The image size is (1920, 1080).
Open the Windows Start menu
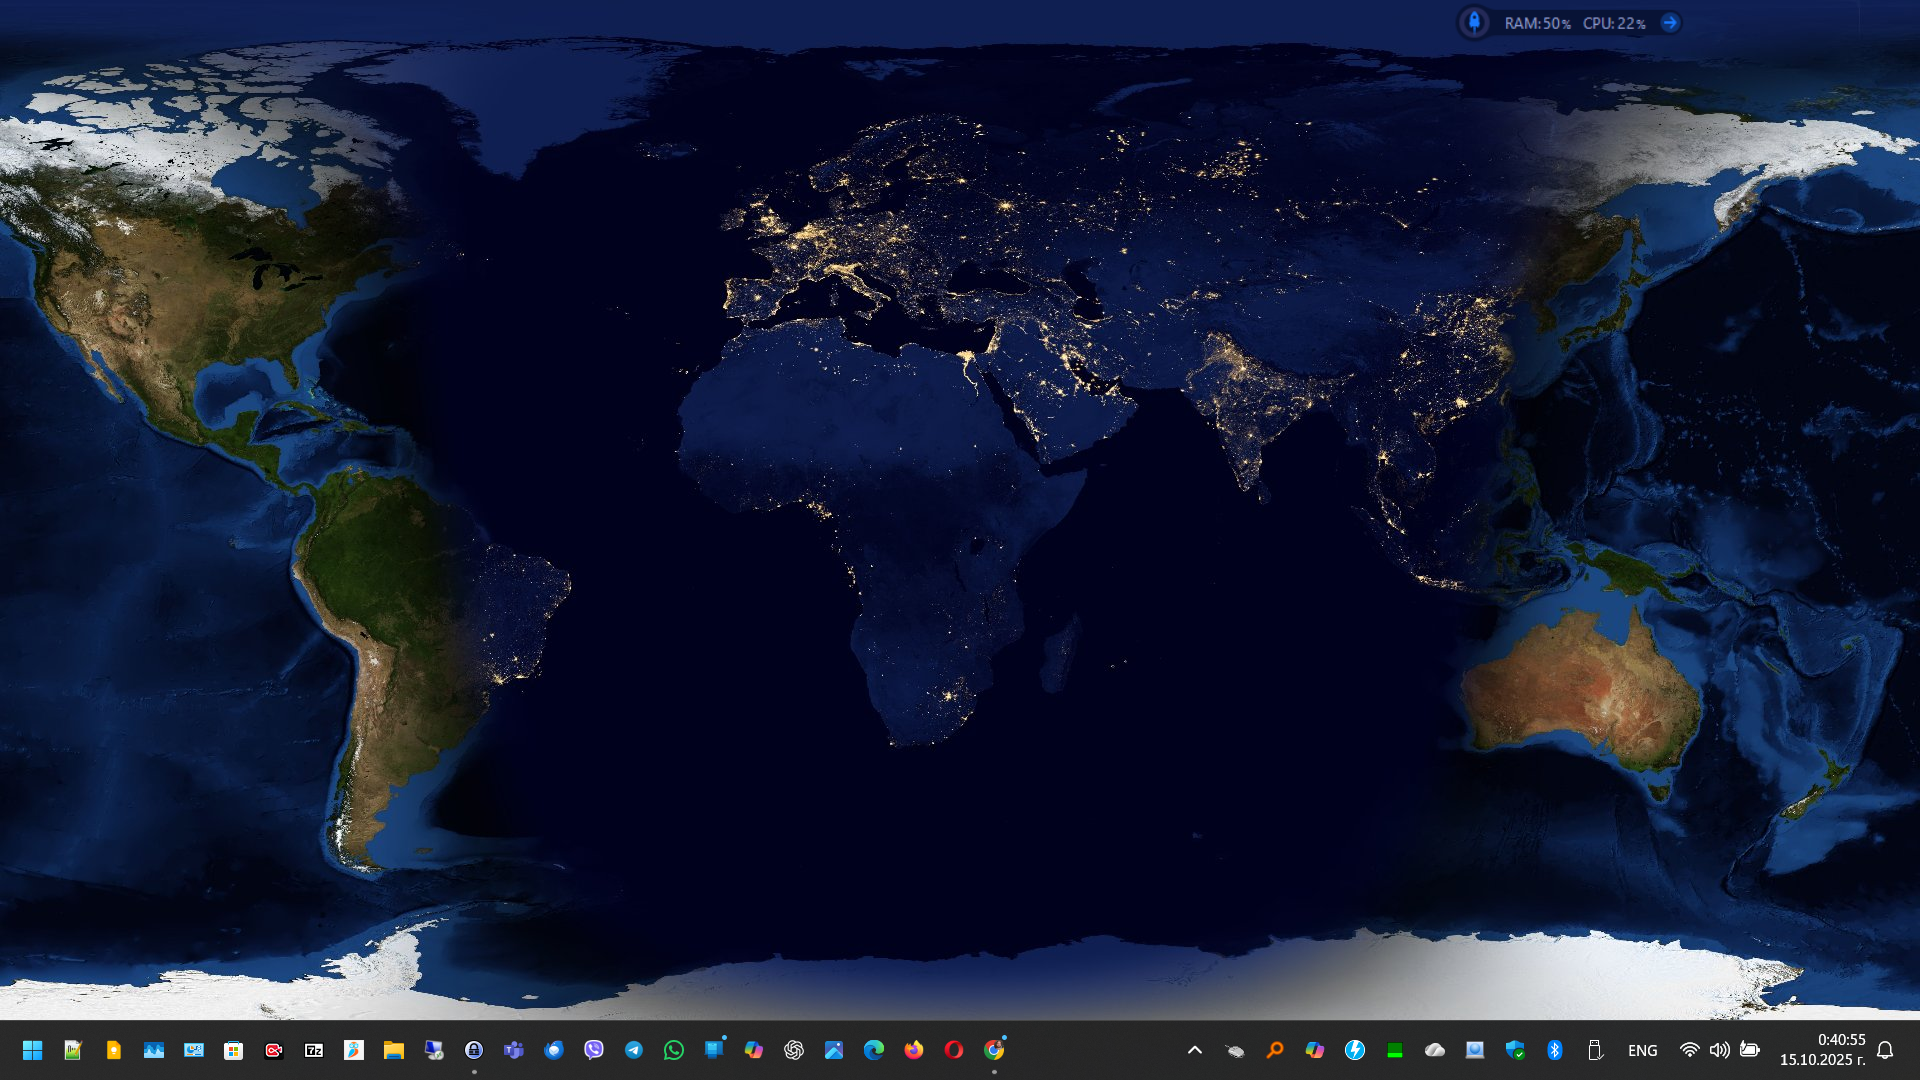(32, 1050)
